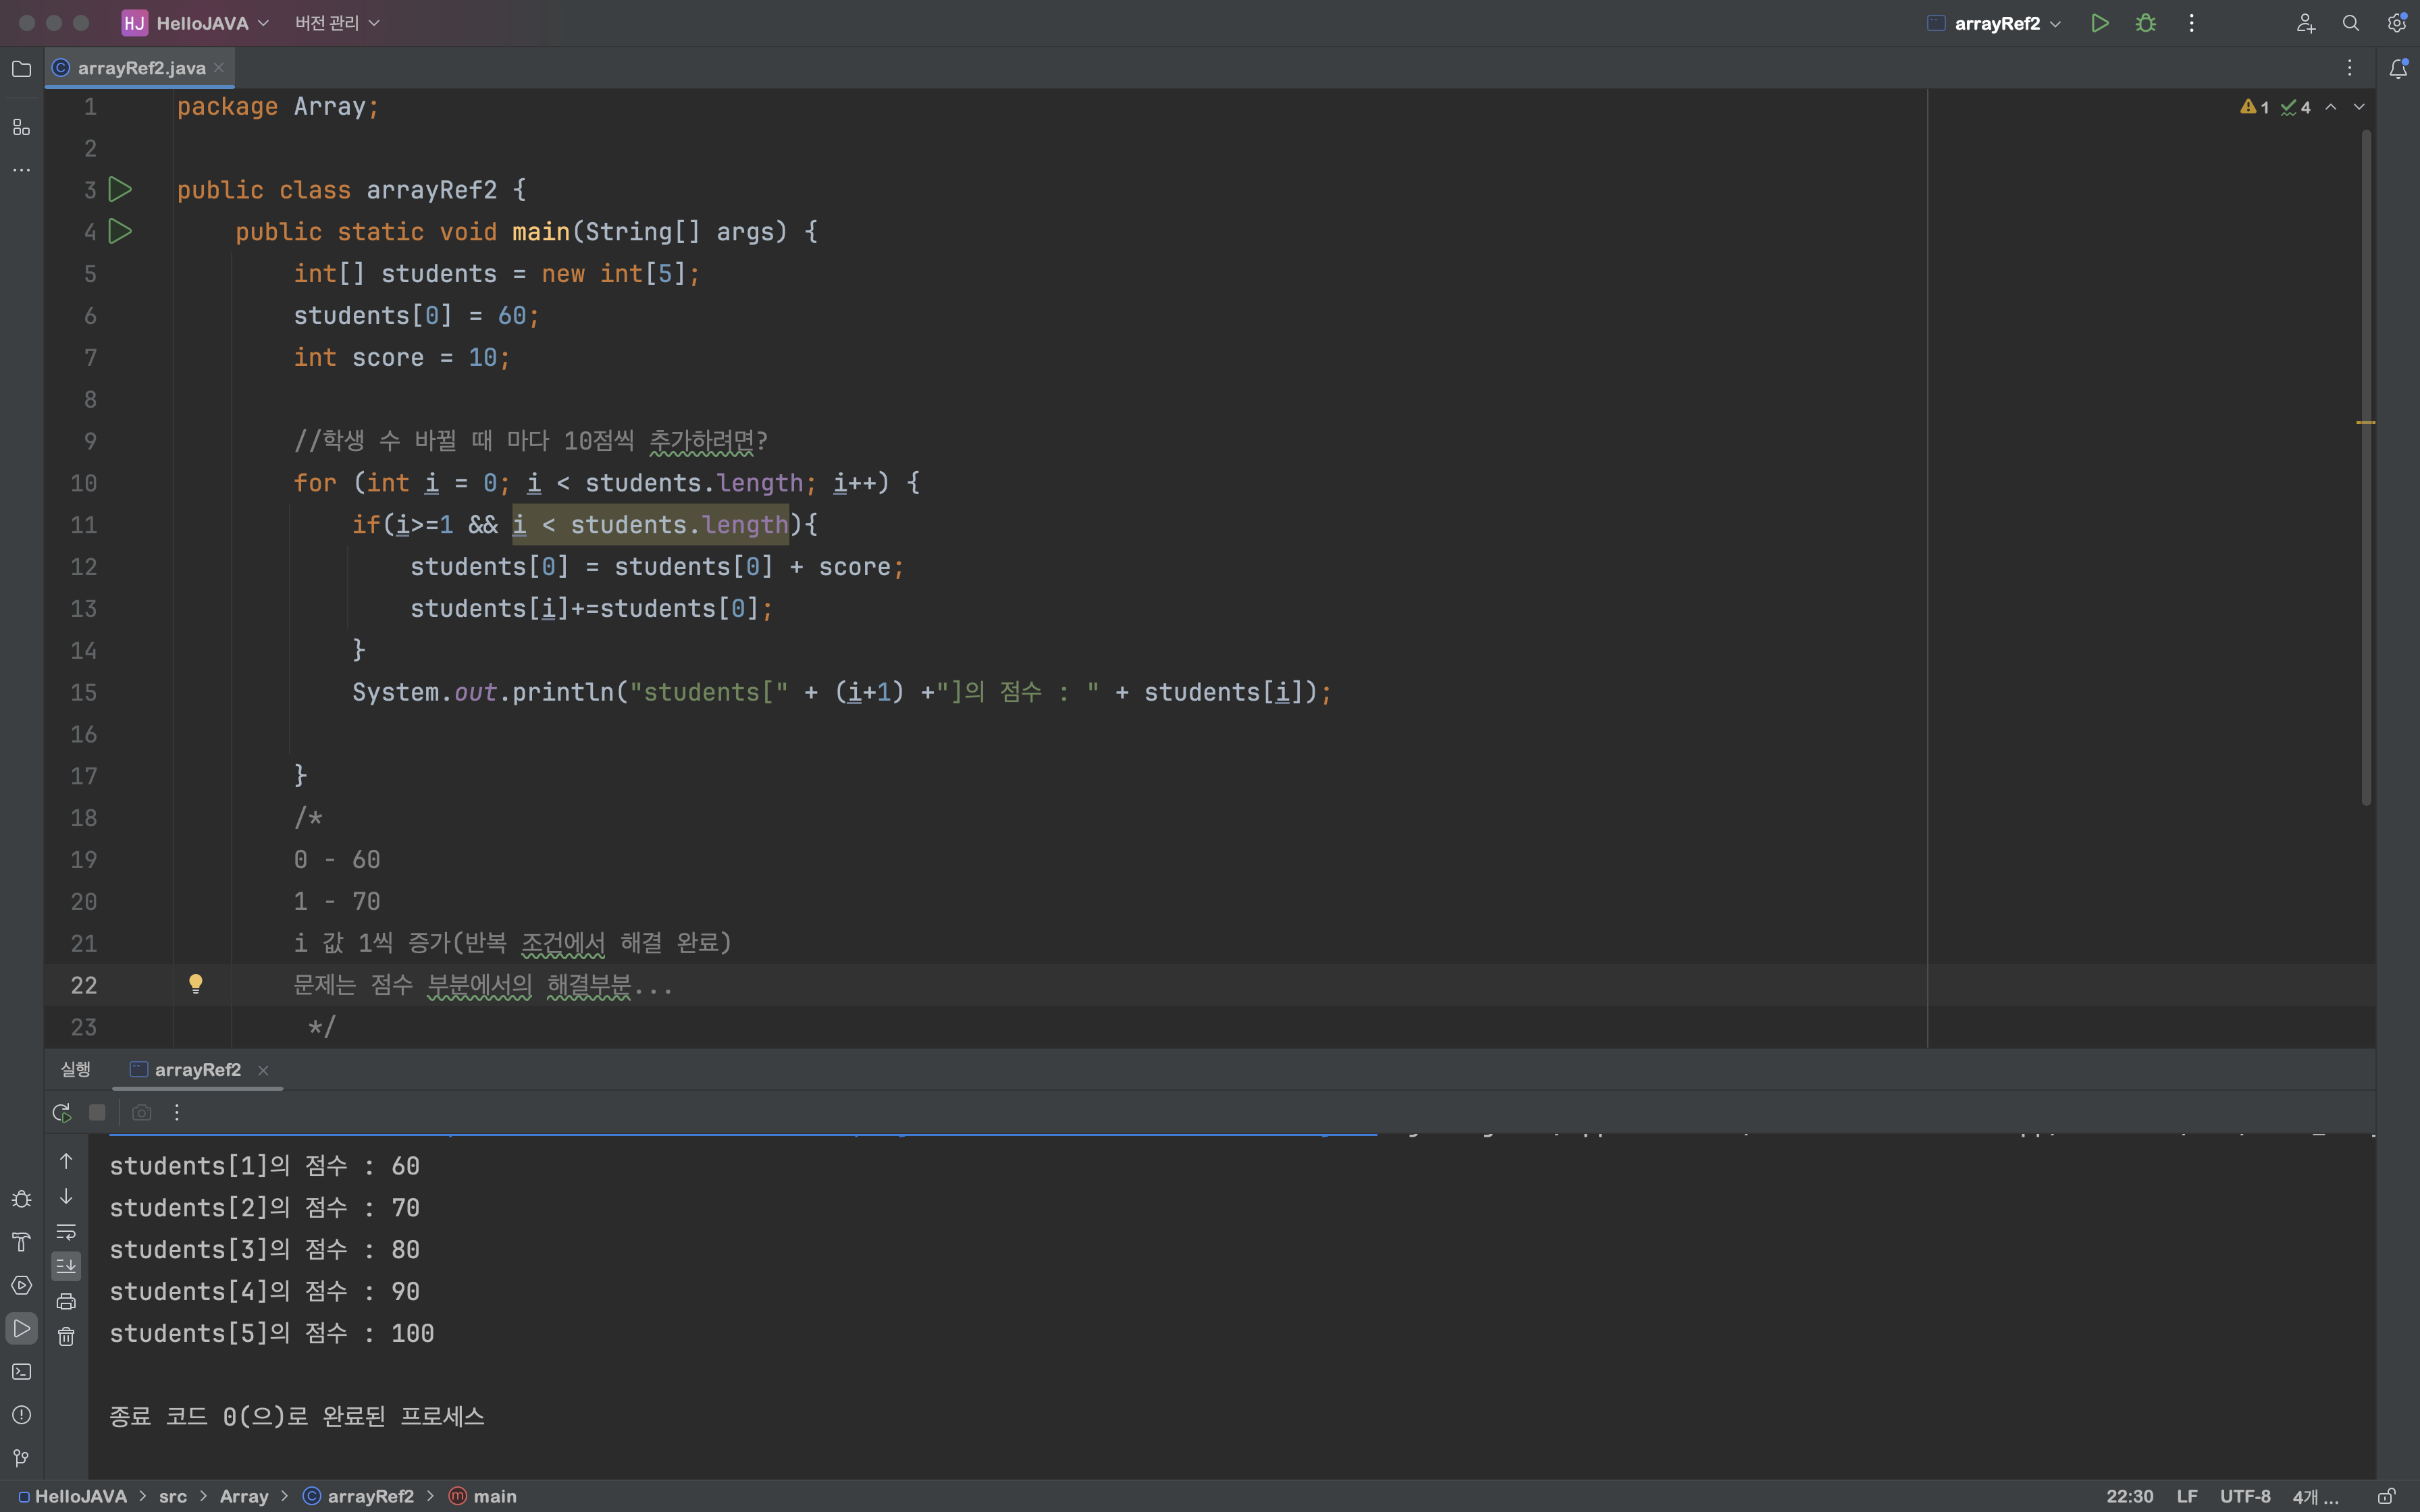
Task: Open caret position 22:30 go-to-line
Action: (x=2130, y=1496)
